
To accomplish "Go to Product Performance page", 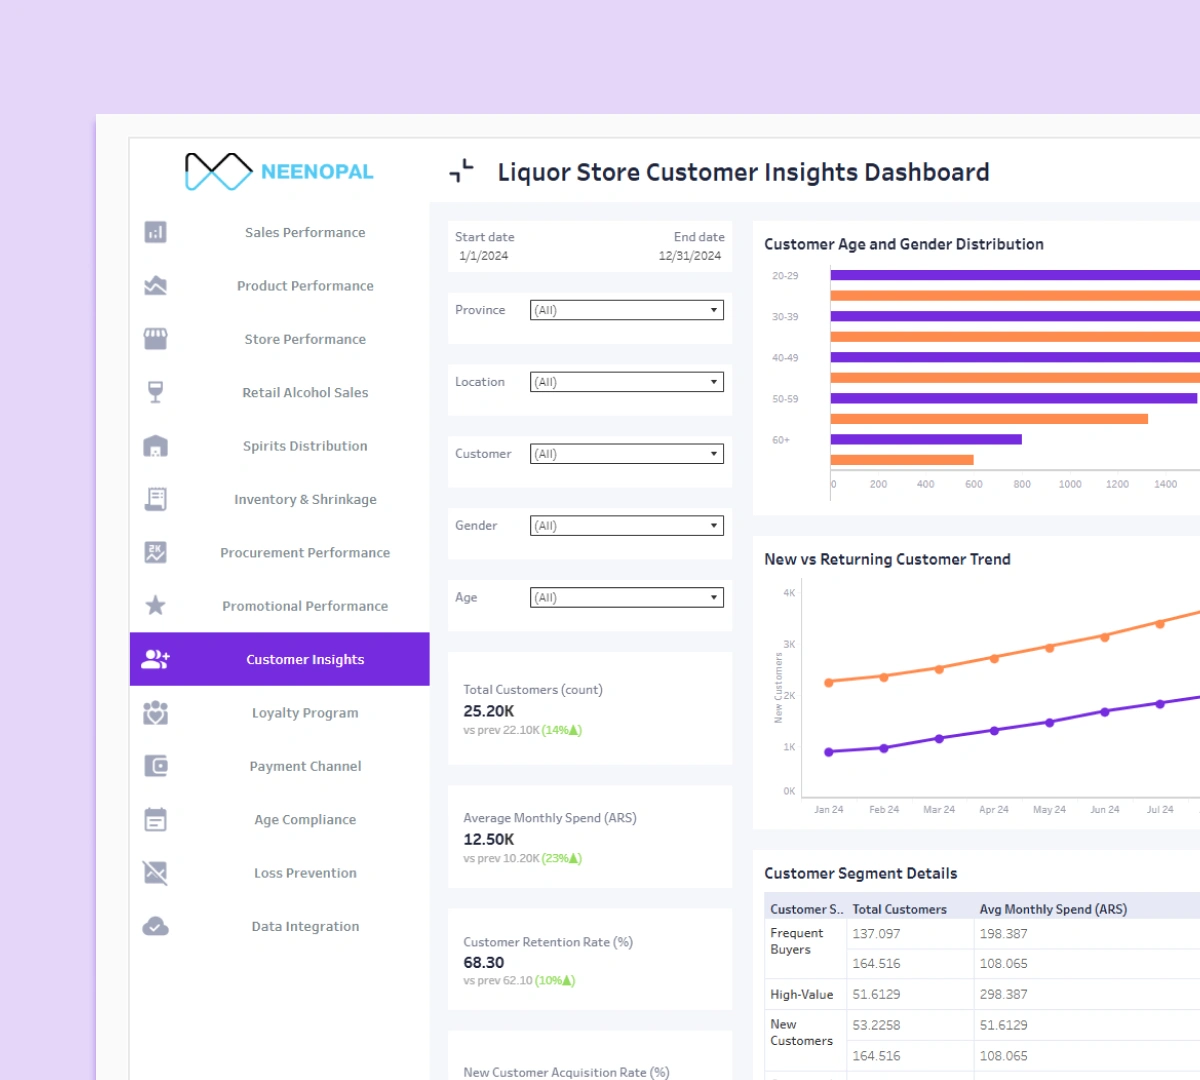I will coord(305,285).
